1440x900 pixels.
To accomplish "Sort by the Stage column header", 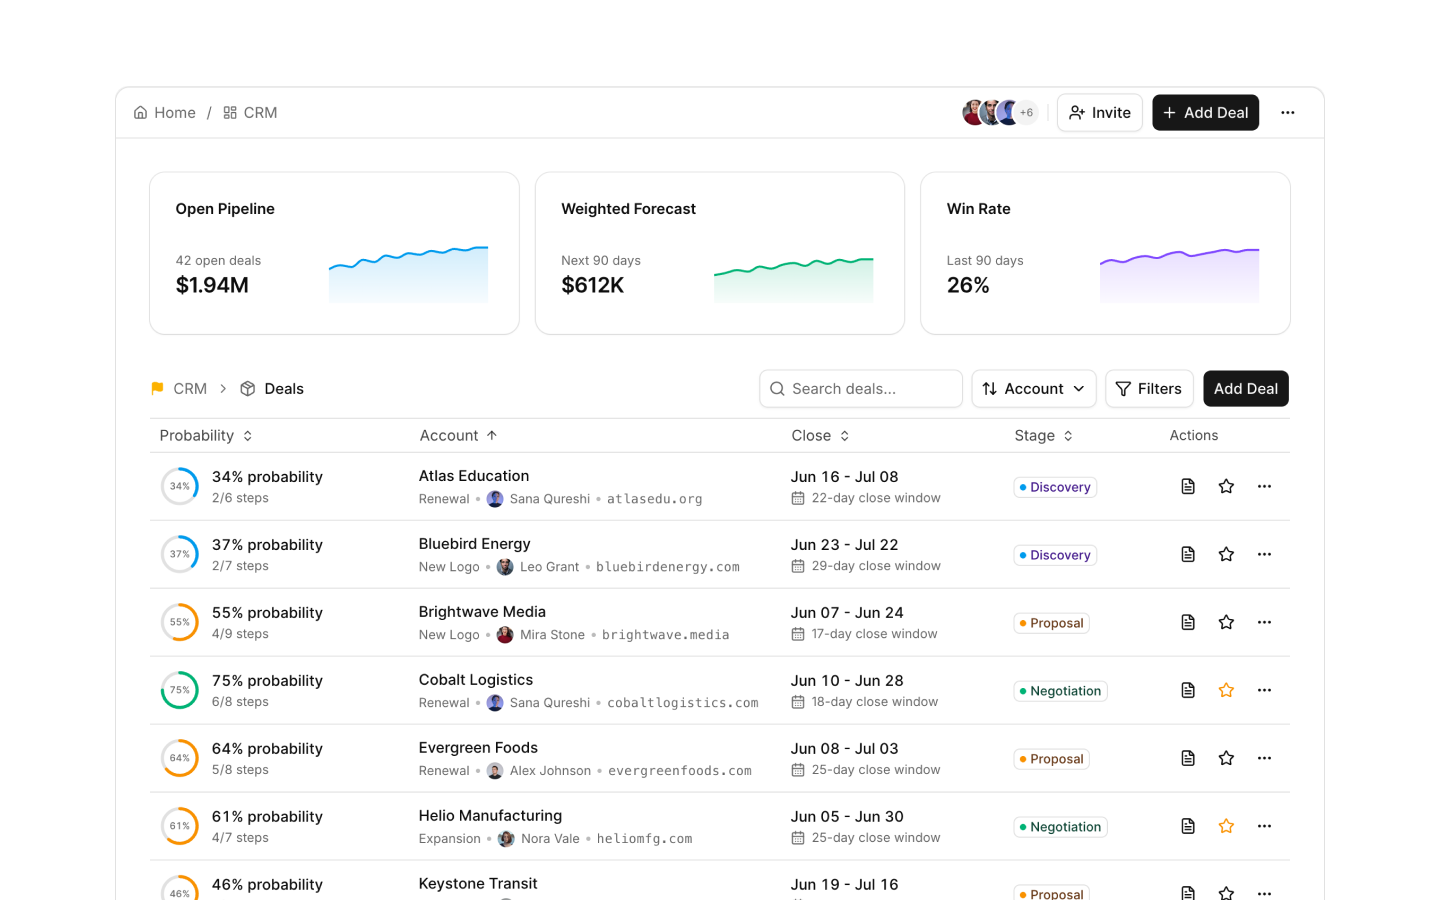I will 1044,436.
